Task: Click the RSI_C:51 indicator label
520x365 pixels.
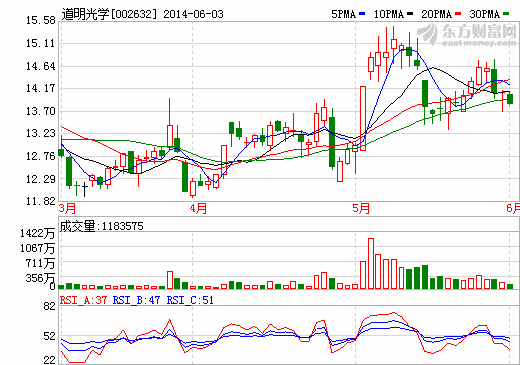Action: tap(190, 300)
